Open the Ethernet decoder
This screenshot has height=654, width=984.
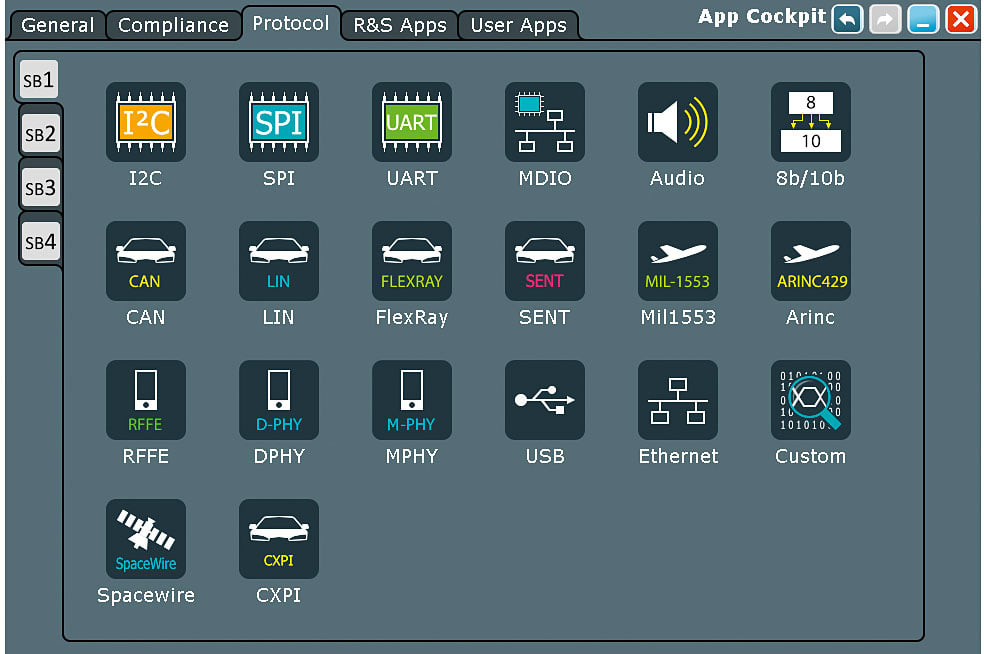(x=677, y=400)
